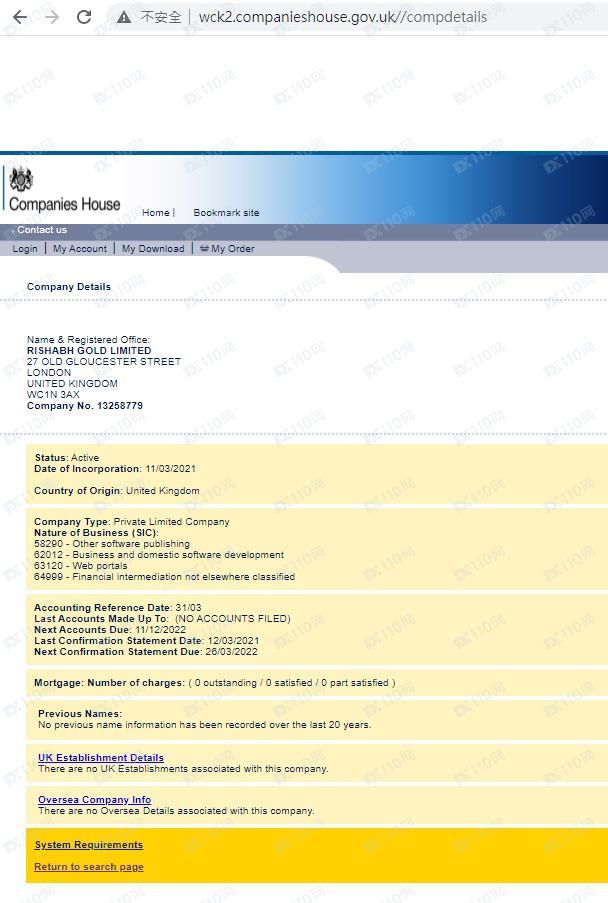Open My Account
This screenshot has width=608, height=903.
tap(80, 249)
